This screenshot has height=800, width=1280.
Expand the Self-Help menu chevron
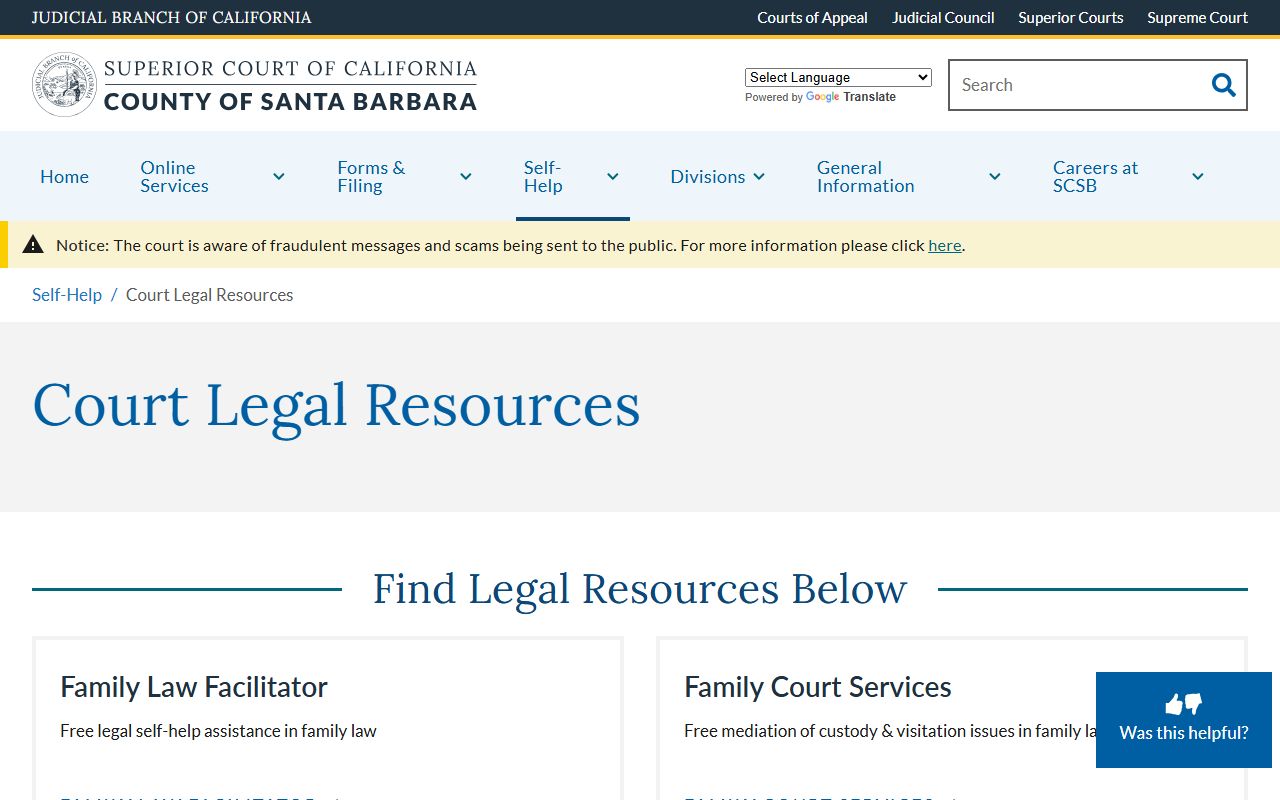613,177
